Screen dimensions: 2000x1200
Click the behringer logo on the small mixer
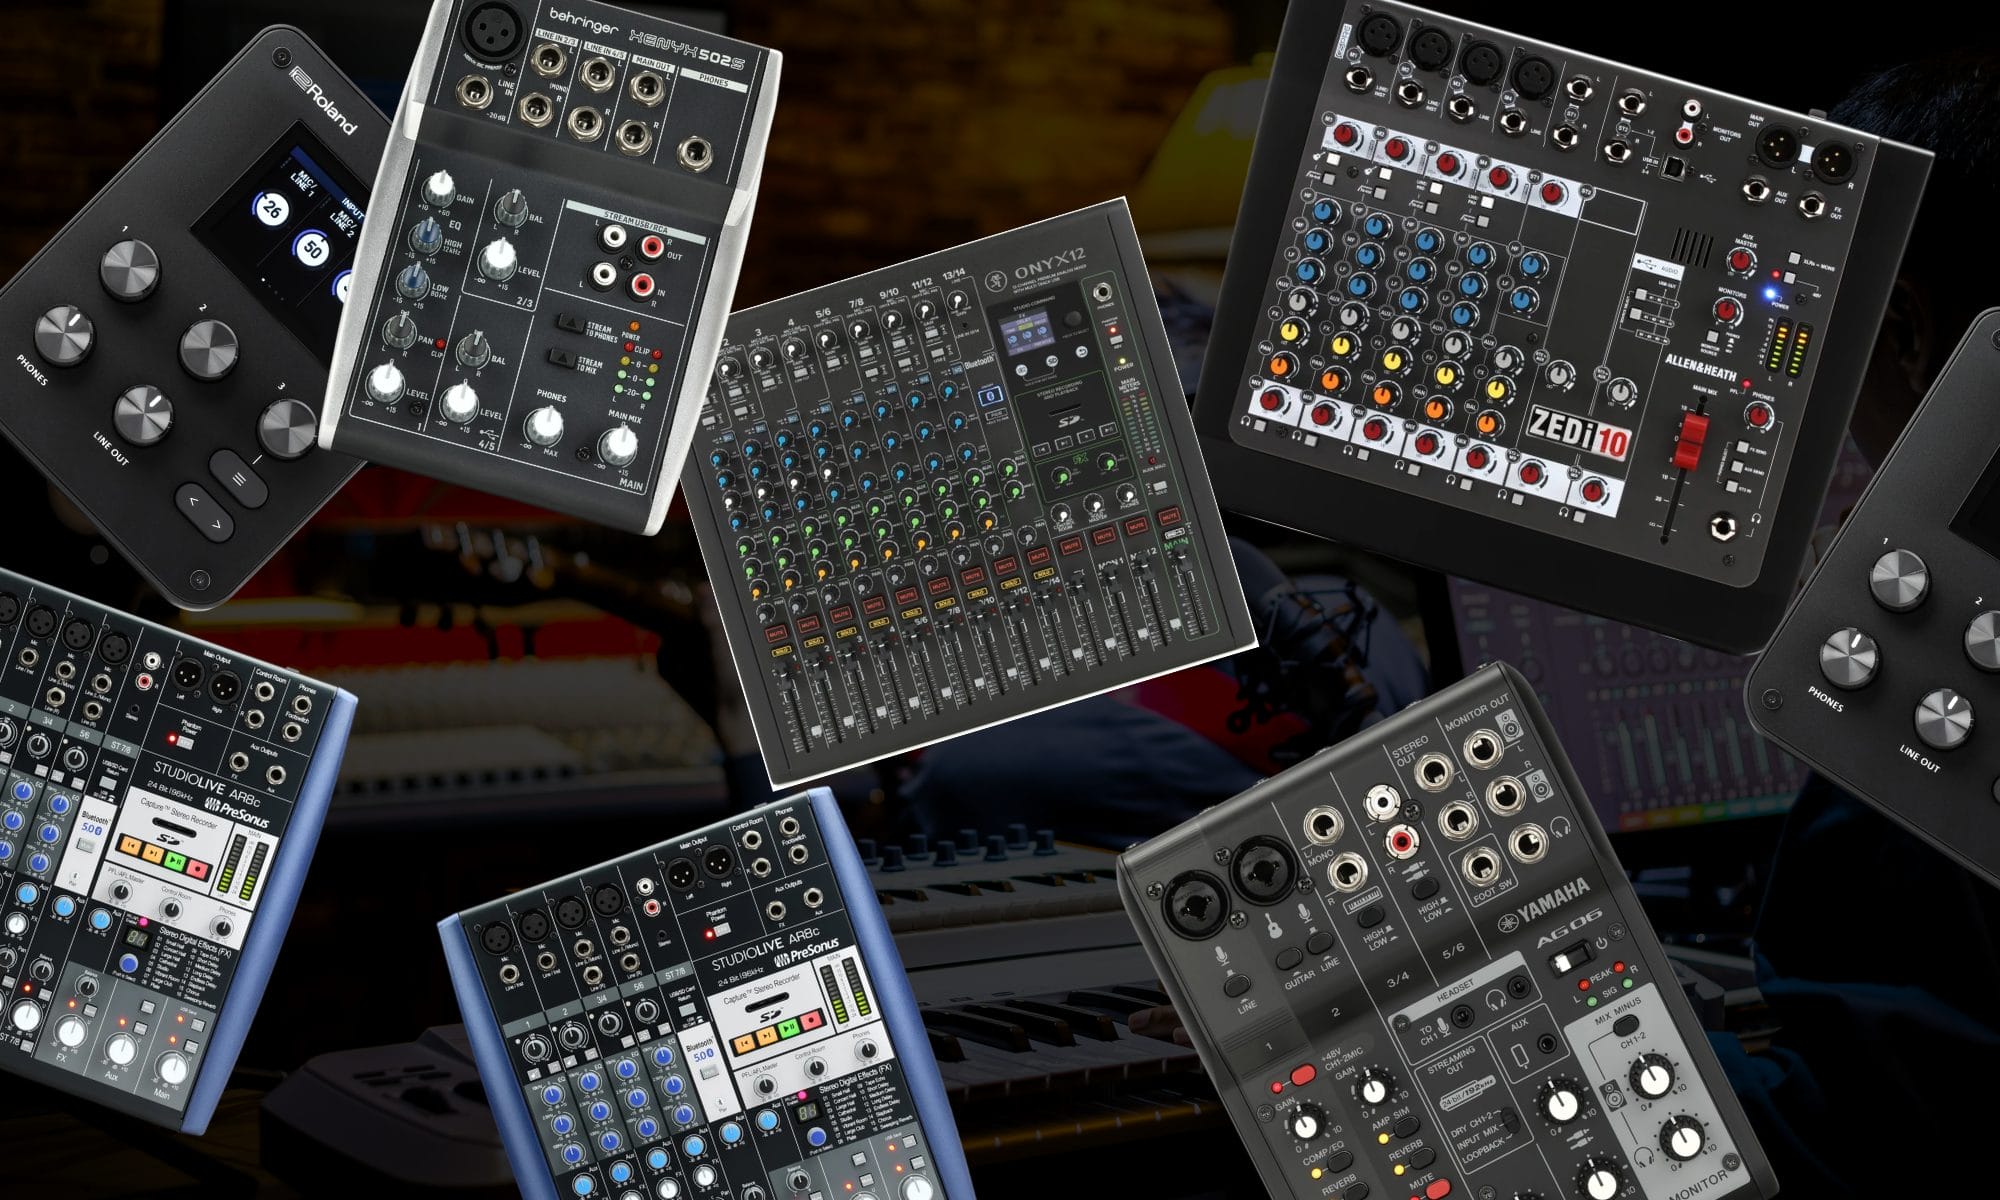click(584, 21)
